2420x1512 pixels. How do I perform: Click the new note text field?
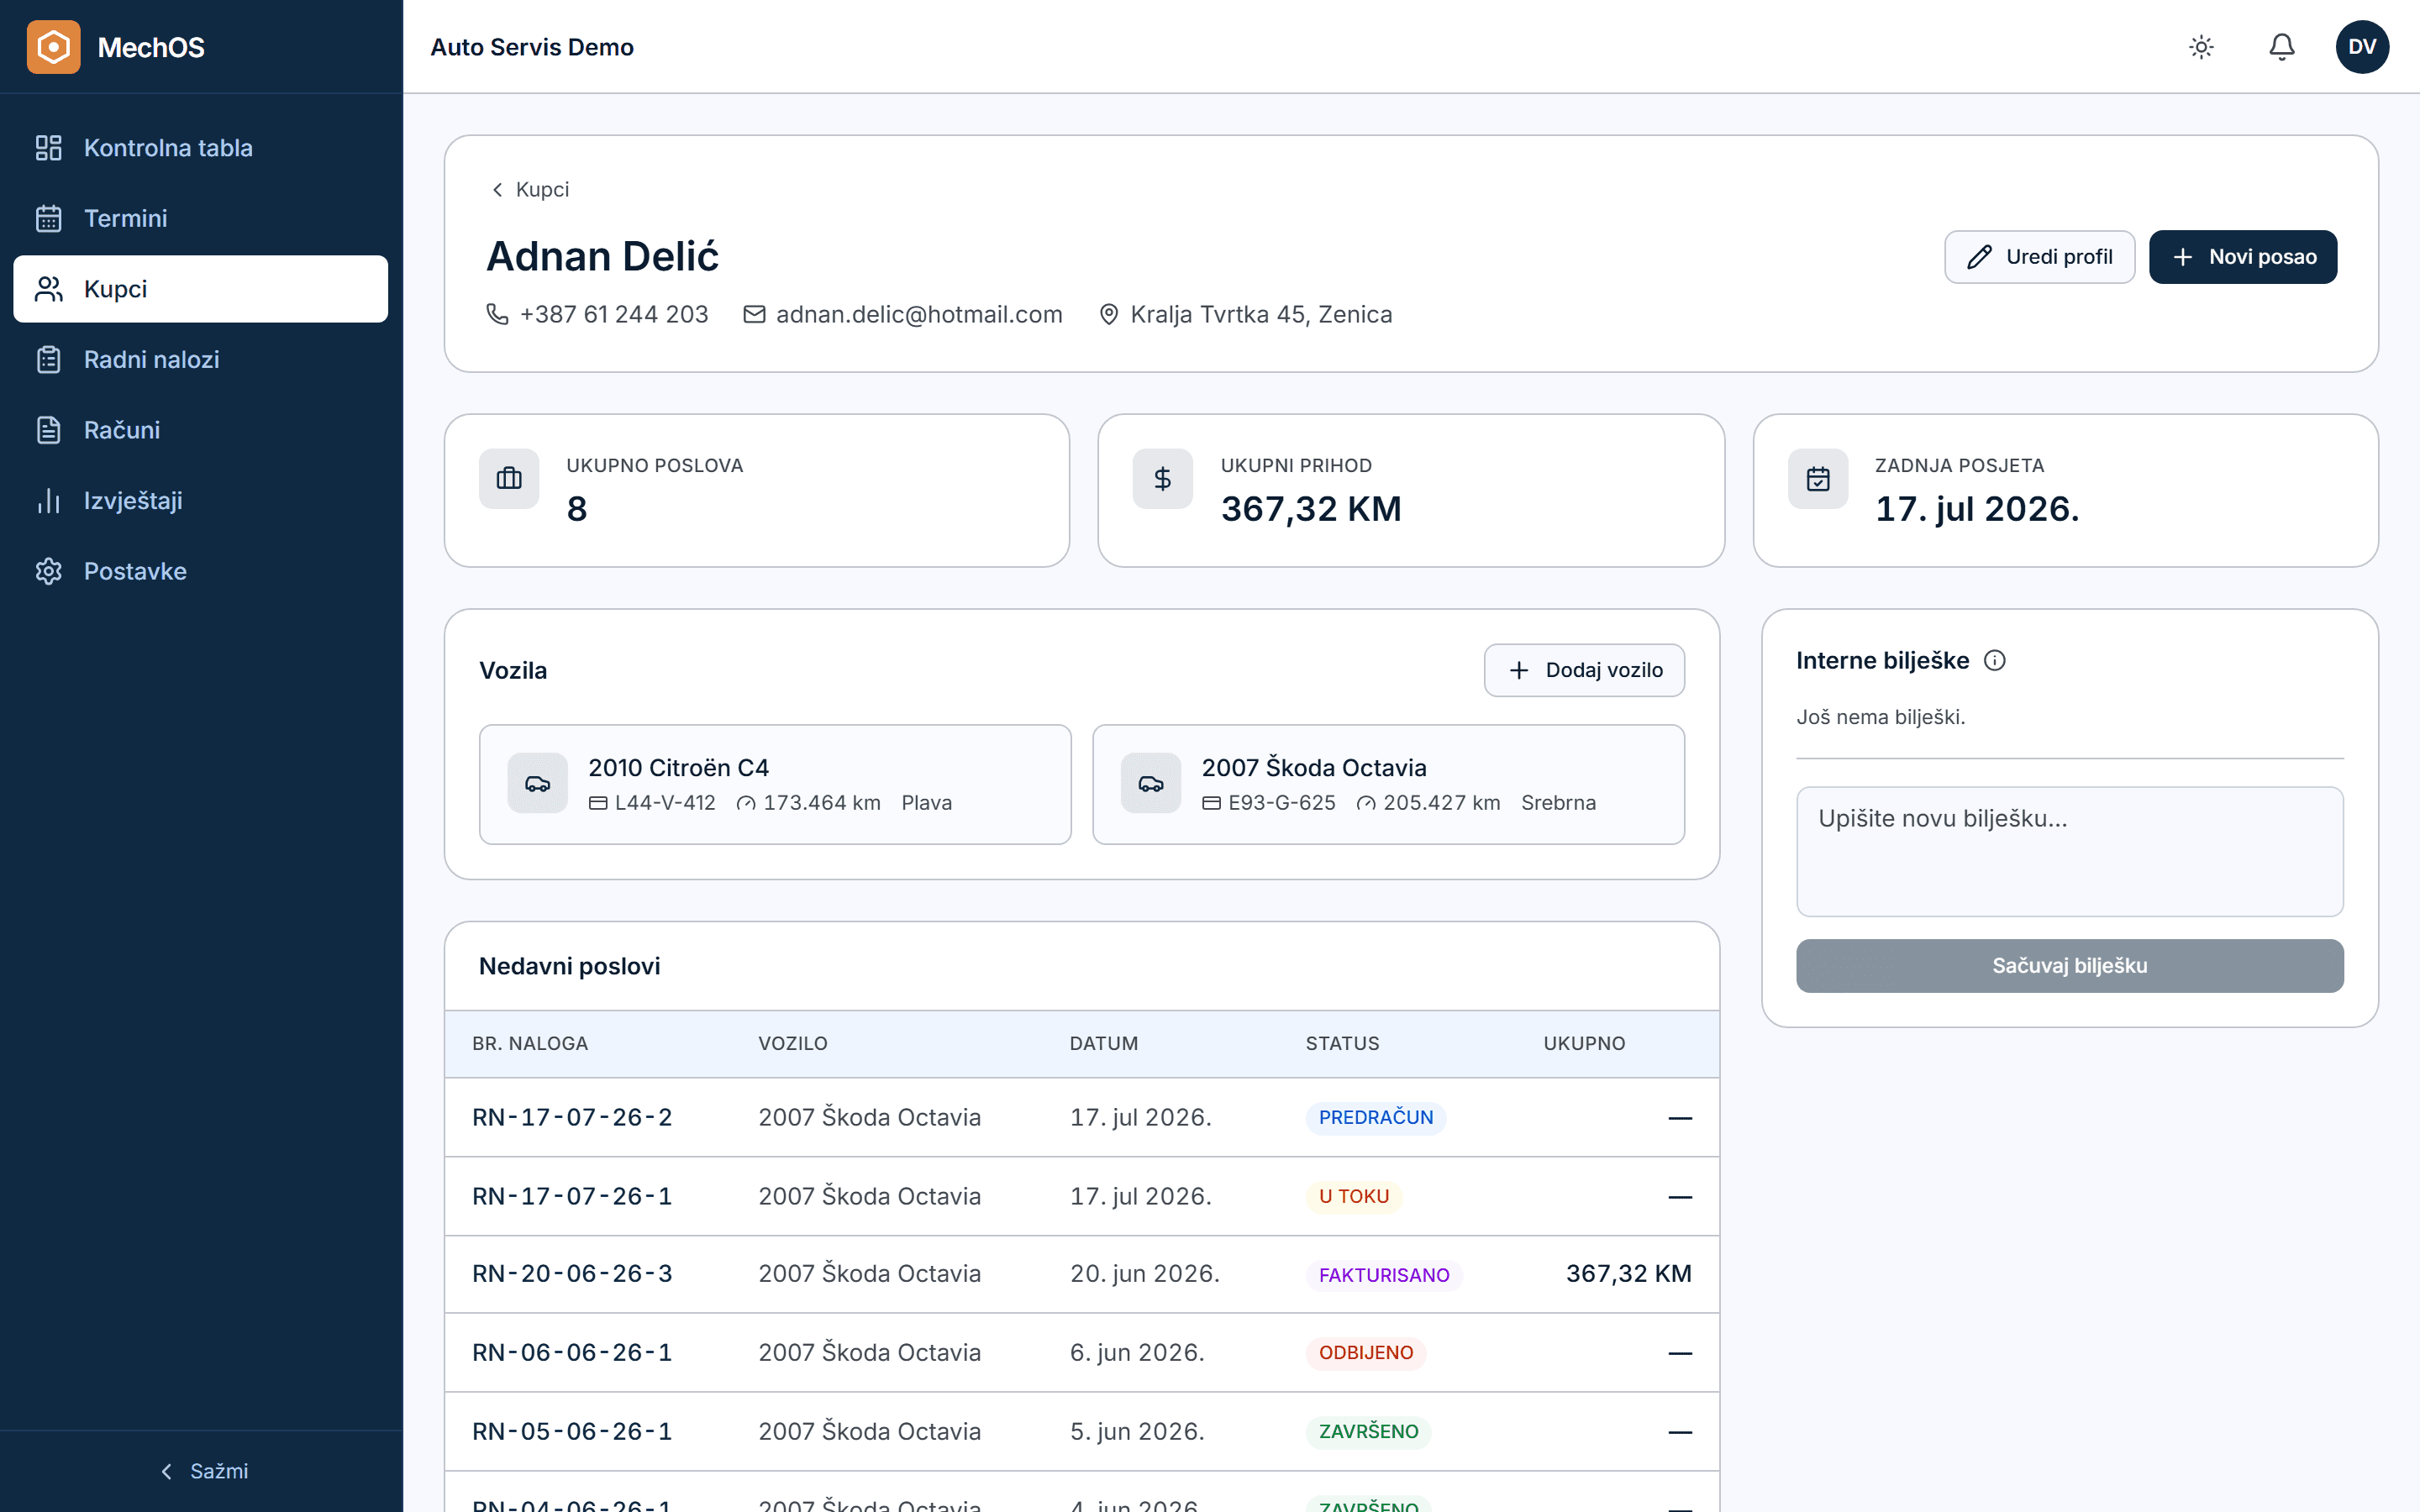pos(2069,852)
